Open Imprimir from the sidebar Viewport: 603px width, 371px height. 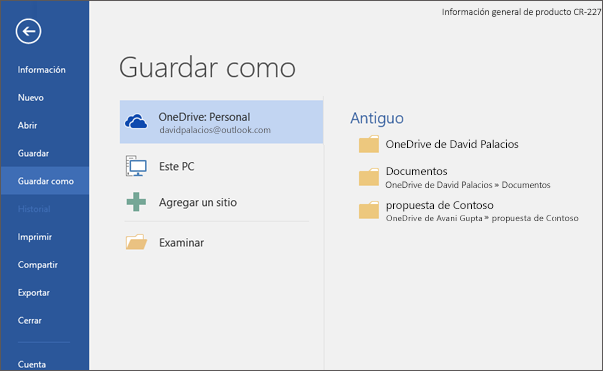35,237
